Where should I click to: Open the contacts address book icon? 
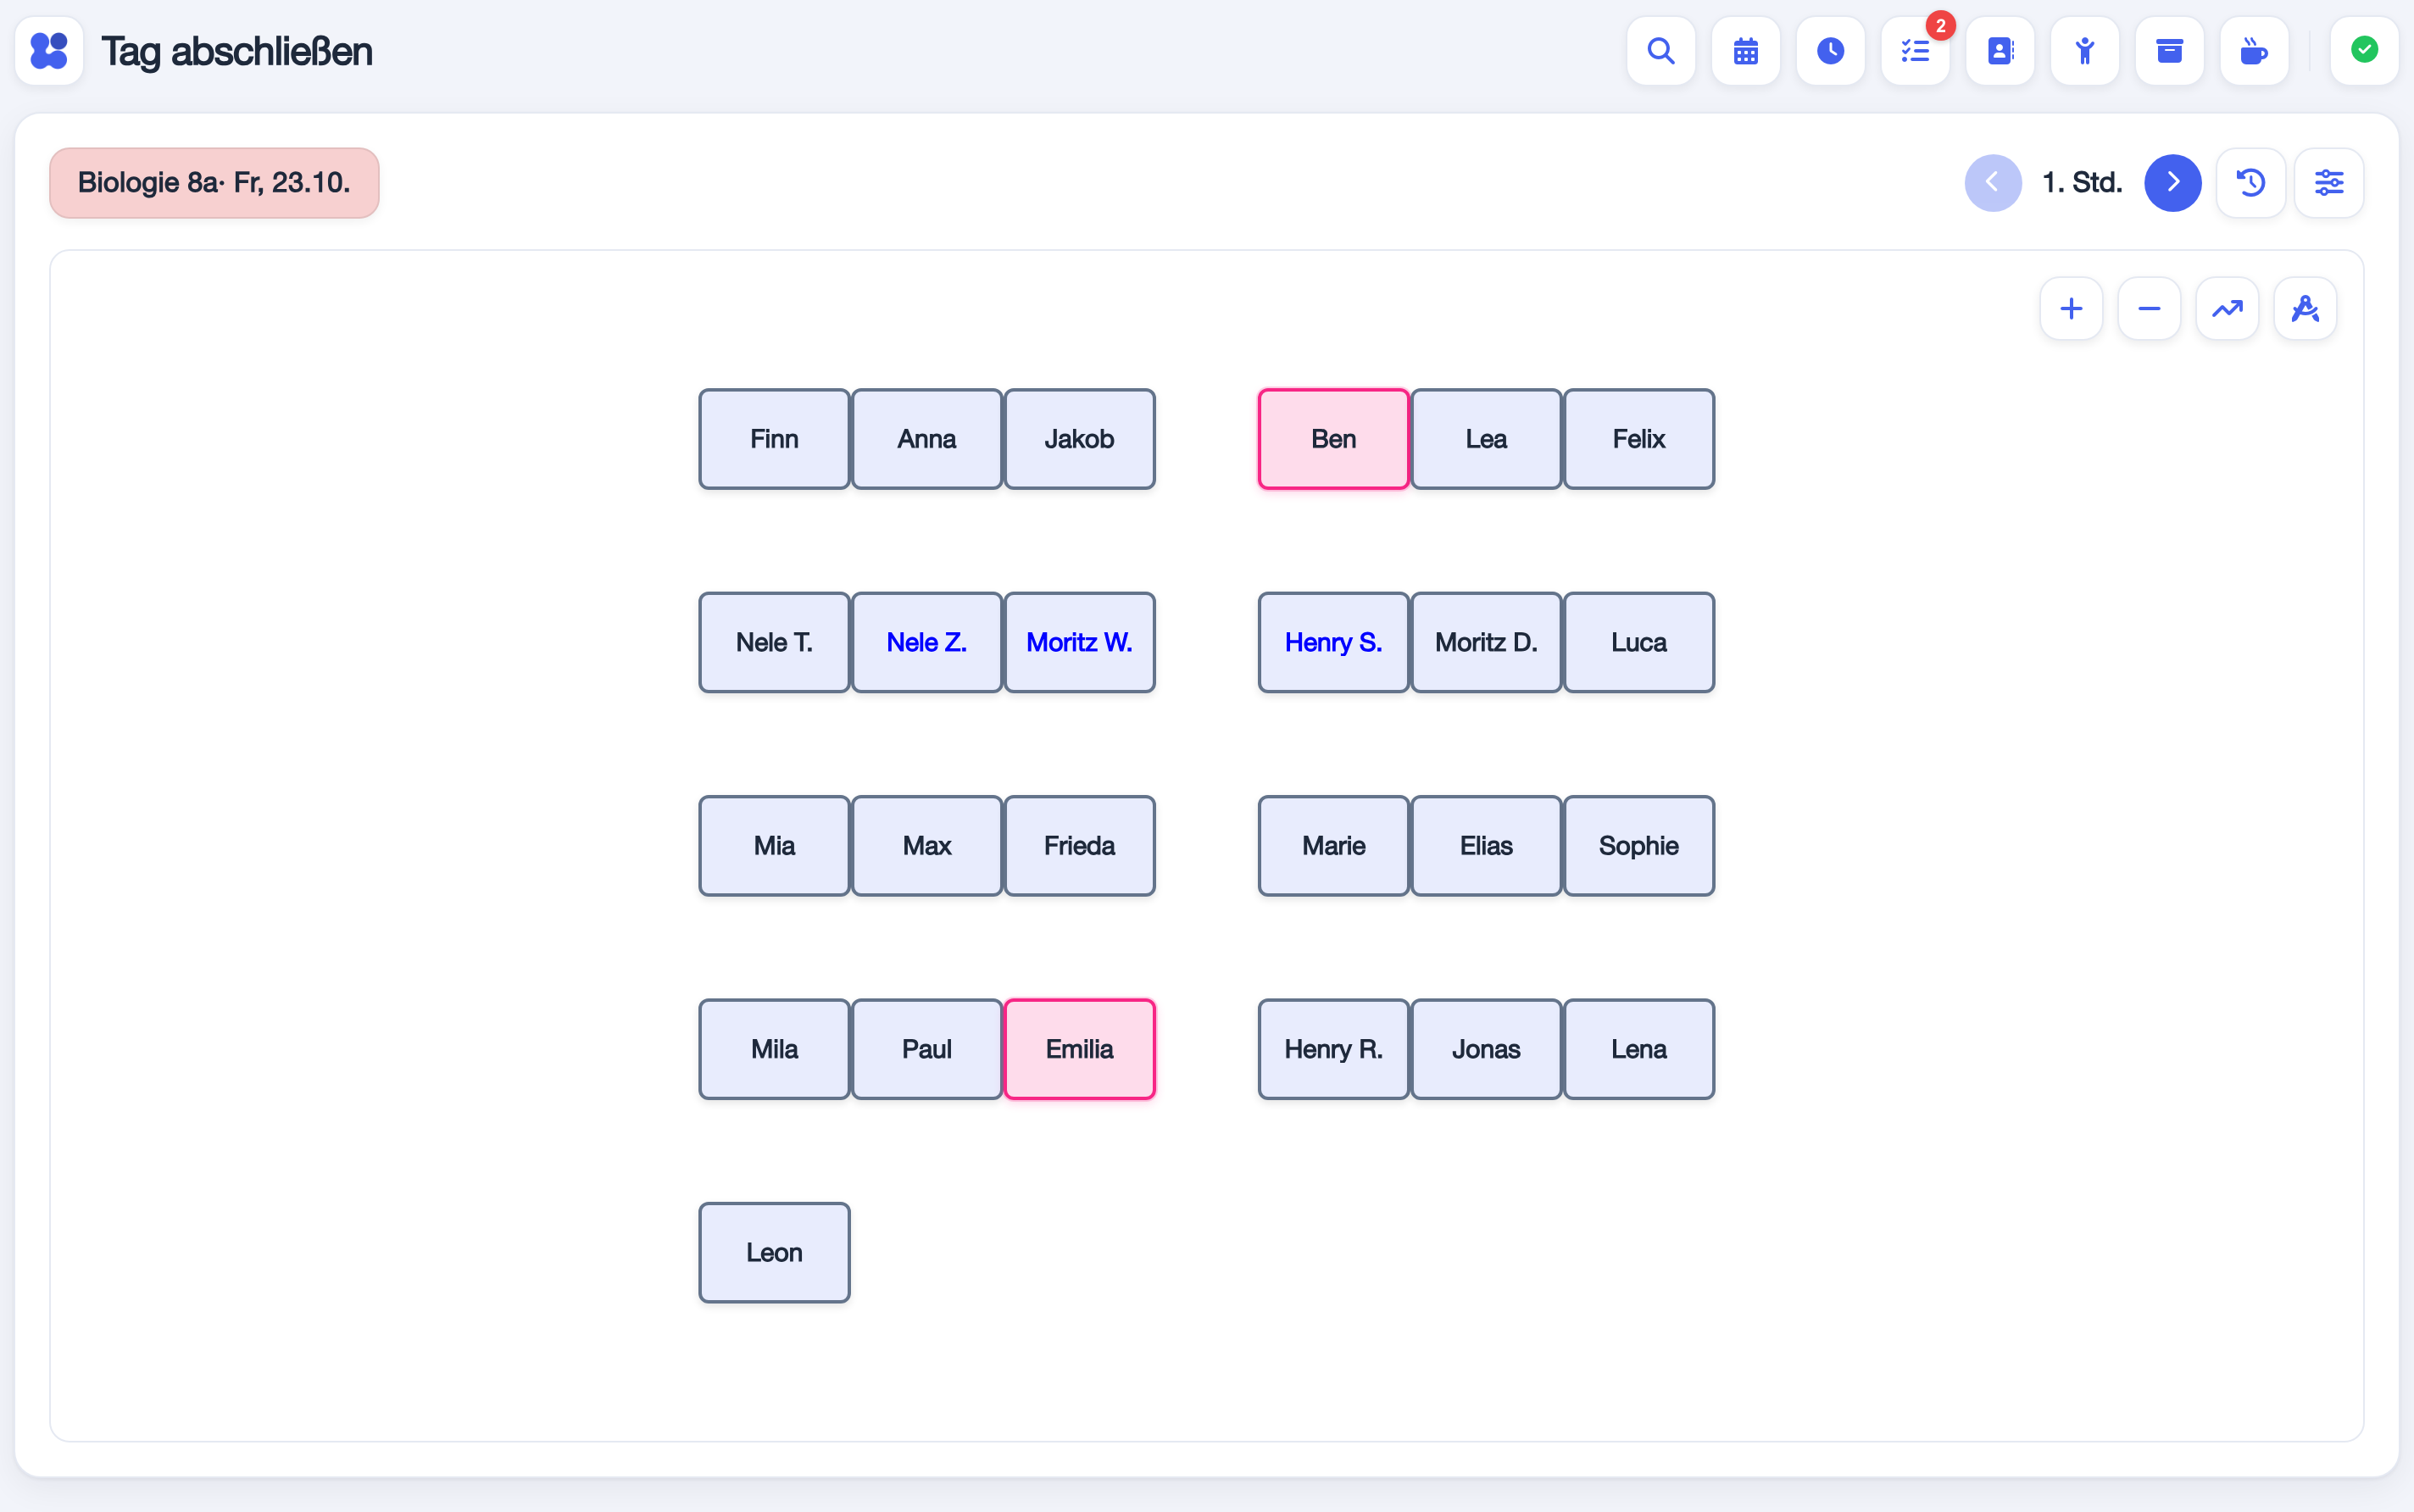click(x=2000, y=50)
